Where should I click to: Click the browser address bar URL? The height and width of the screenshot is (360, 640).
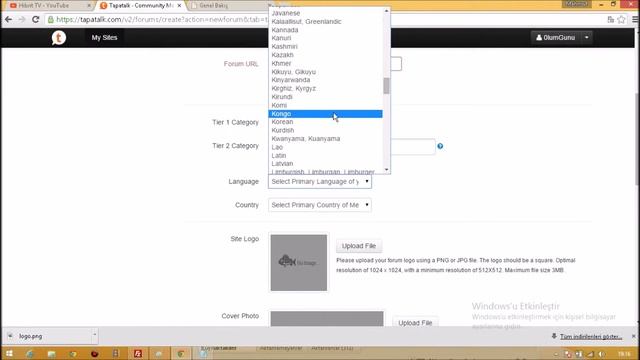[x=162, y=19]
